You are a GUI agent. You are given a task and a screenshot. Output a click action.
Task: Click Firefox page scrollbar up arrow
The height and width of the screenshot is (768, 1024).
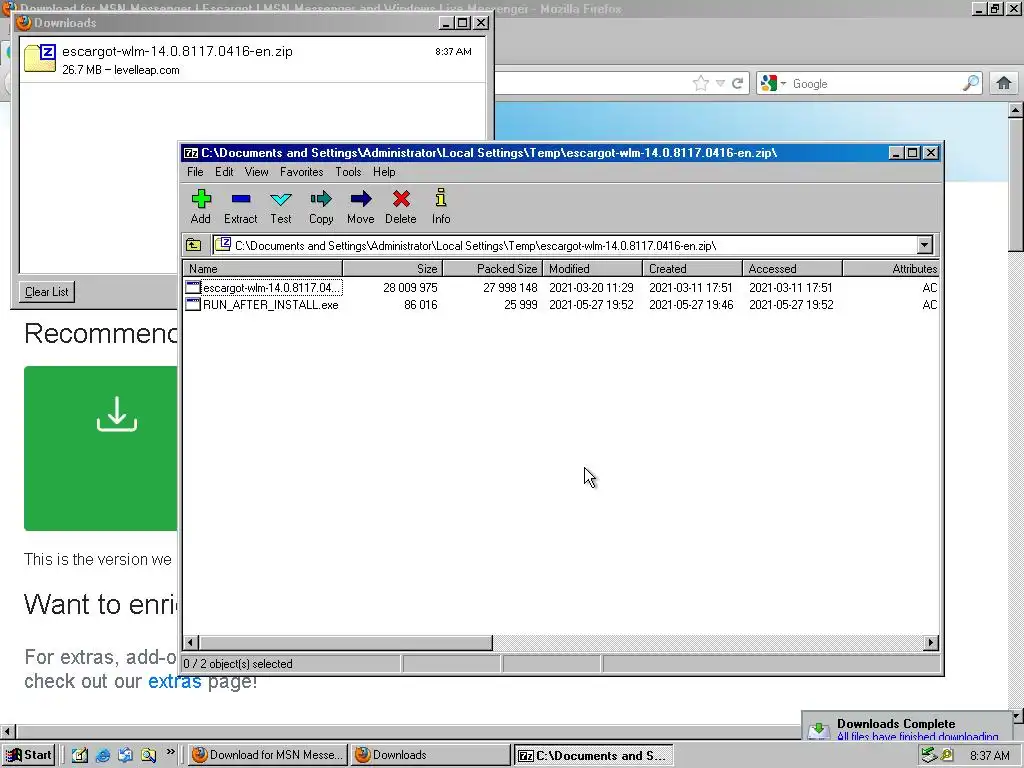point(1016,110)
